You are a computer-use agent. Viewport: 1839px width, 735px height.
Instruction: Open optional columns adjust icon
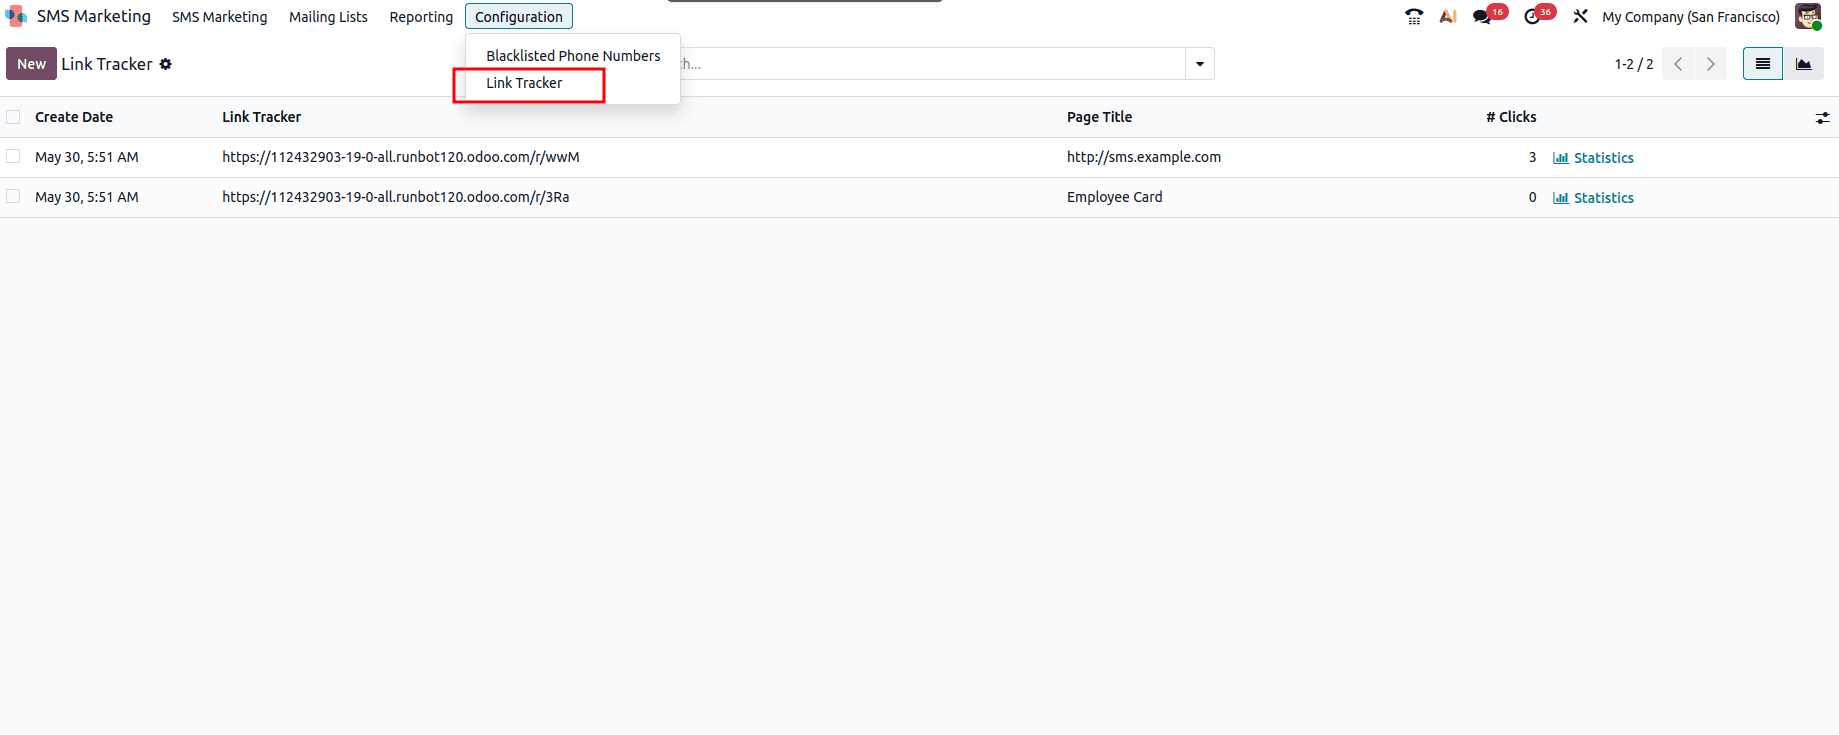pos(1823,118)
